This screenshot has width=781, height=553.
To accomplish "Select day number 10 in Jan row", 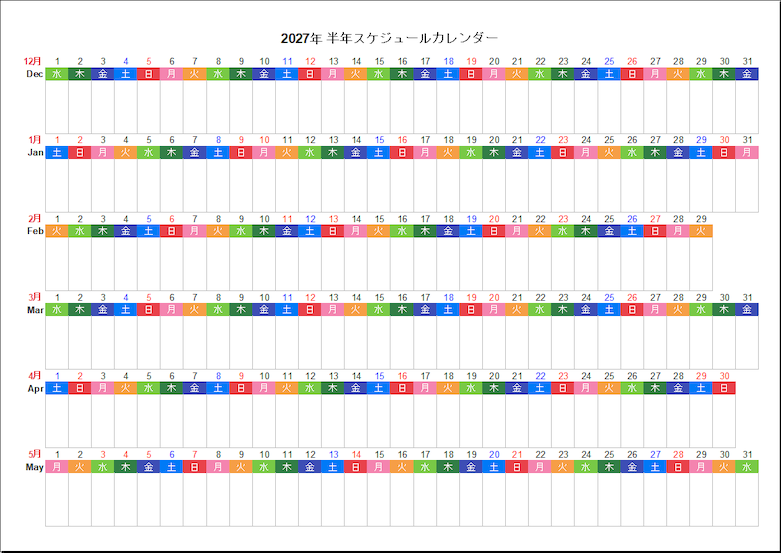I will point(264,140).
